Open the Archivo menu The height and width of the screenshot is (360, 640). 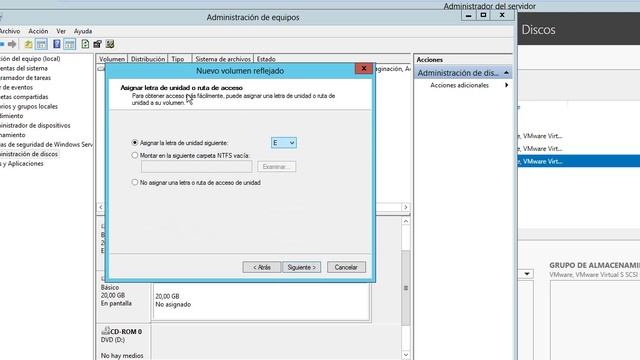point(10,31)
